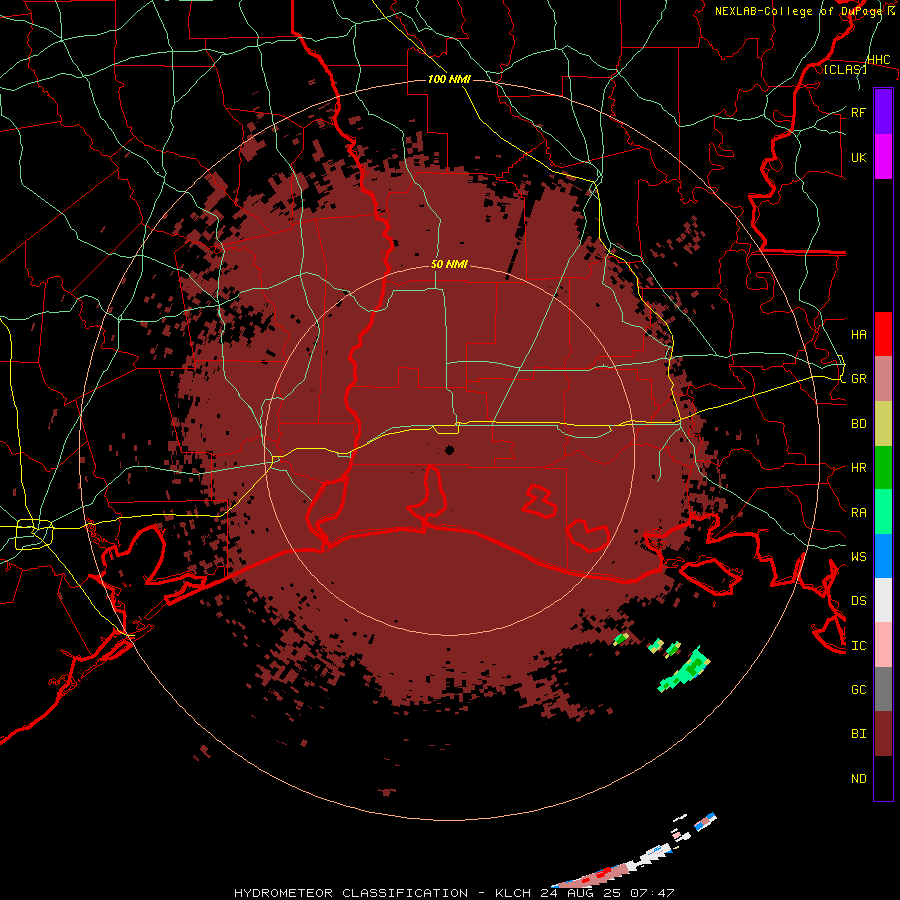This screenshot has height=900, width=900.
Task: Click the 'IC' legend label
Action: (858, 646)
